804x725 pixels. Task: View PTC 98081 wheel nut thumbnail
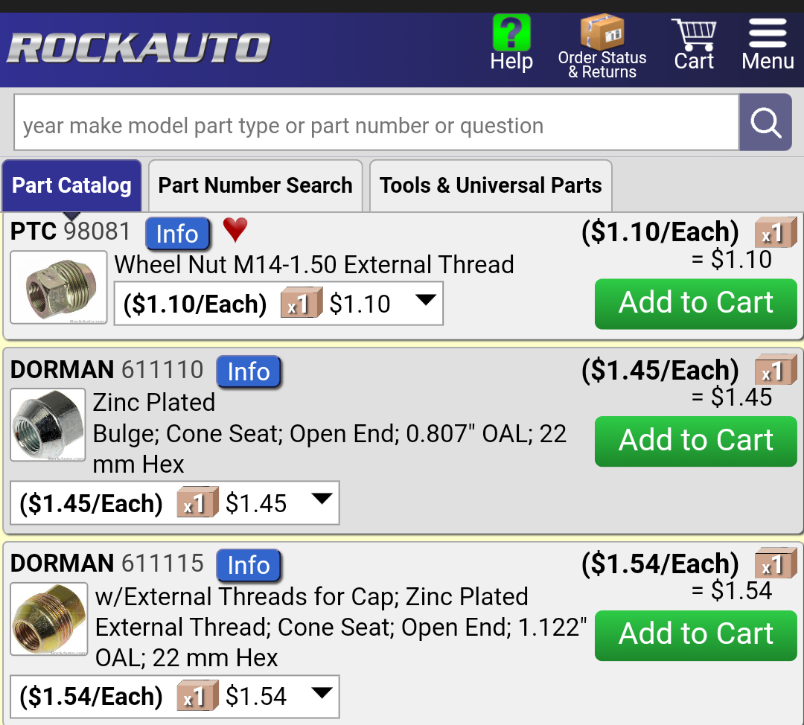59,287
